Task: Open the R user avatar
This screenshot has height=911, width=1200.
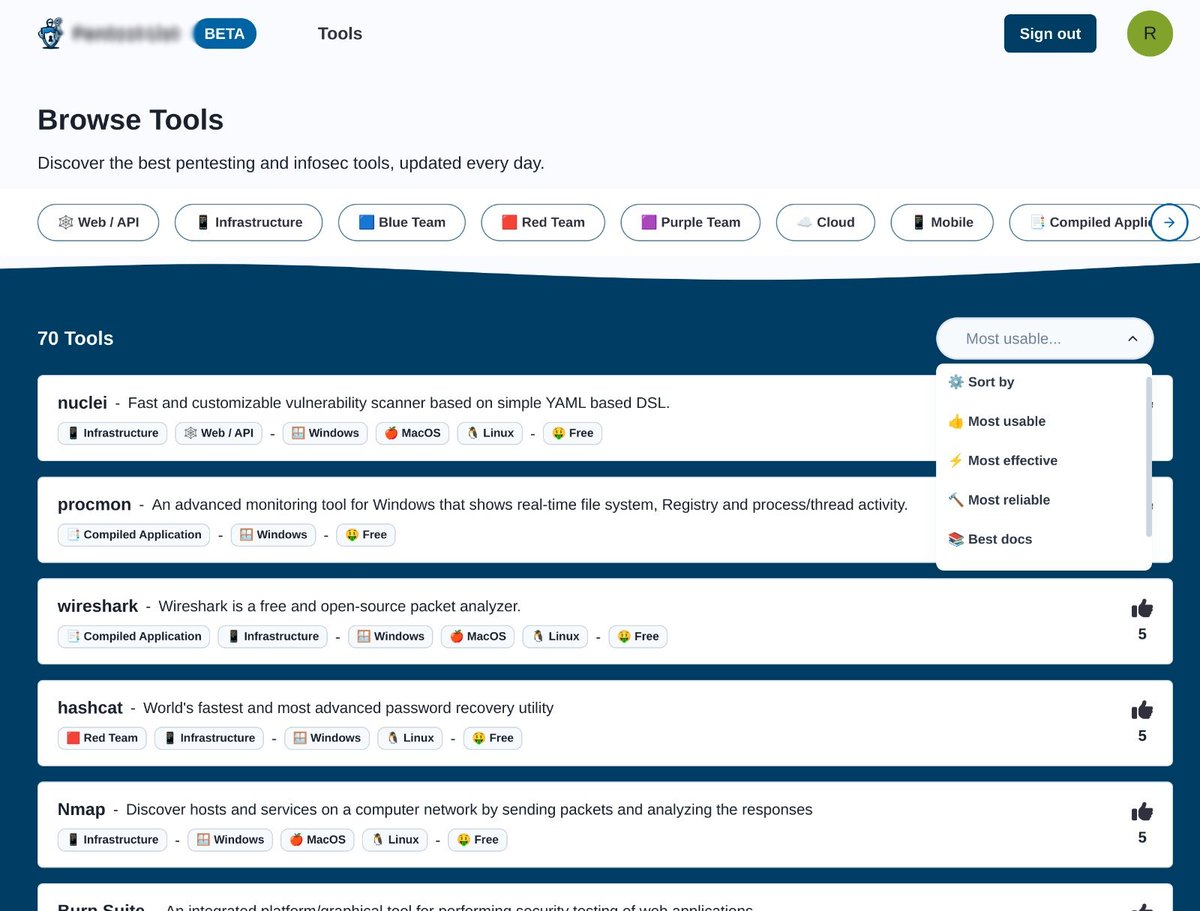Action: (1150, 33)
